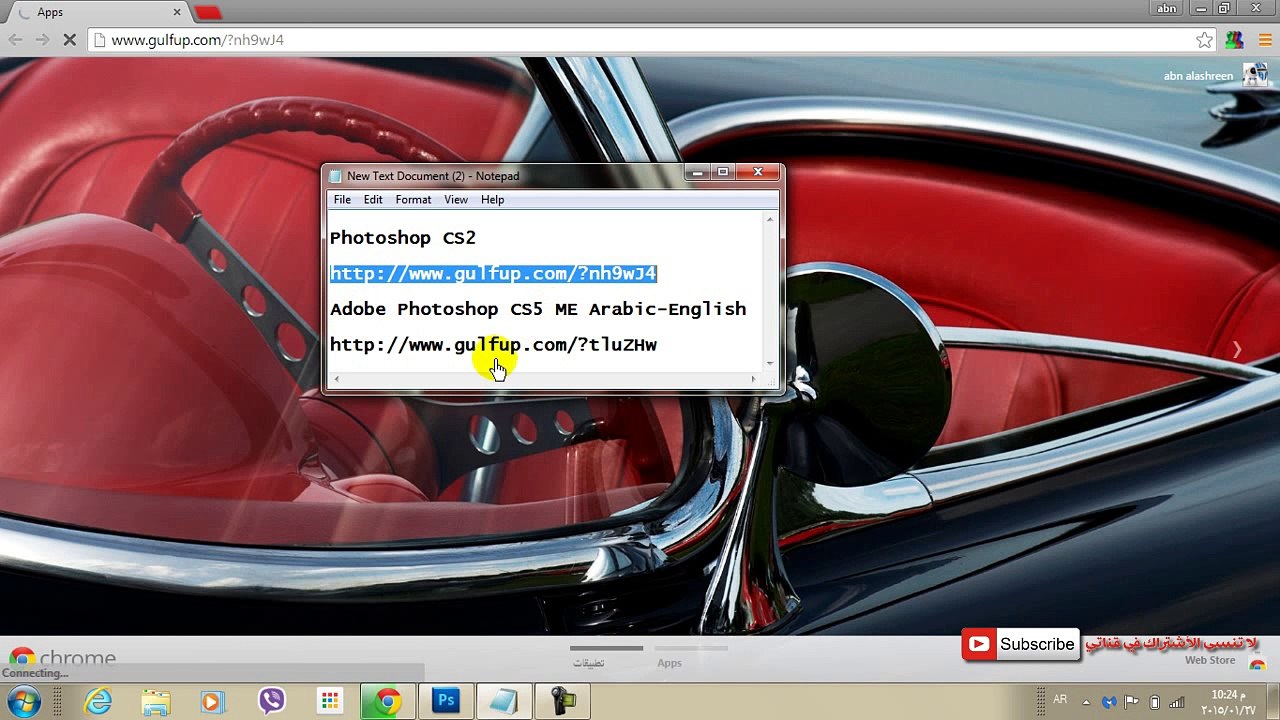Click the colorful extension icon beside the star
1280x720 pixels.
click(x=1234, y=40)
